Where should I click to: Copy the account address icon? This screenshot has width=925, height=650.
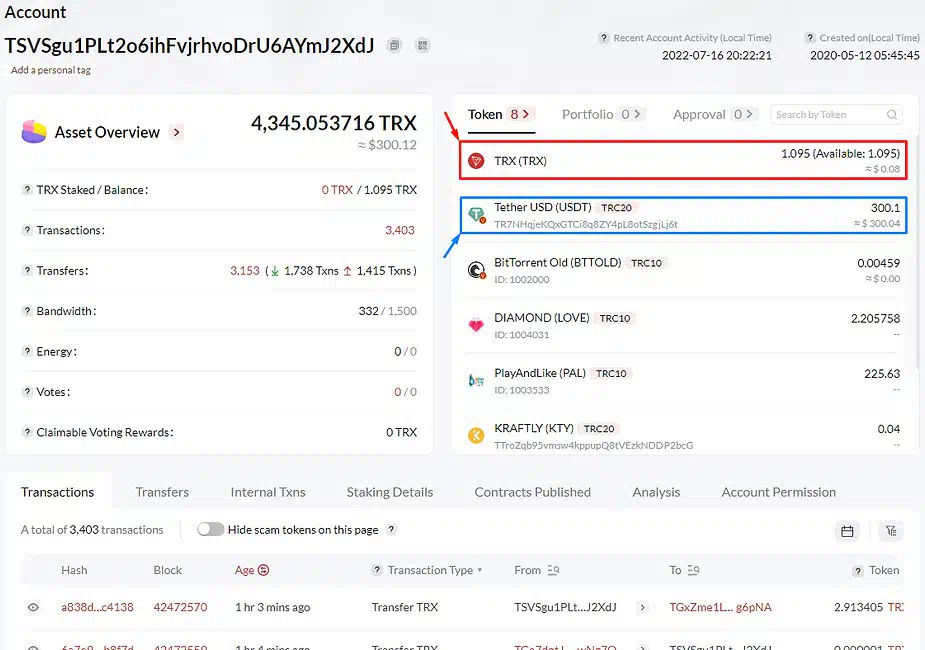pos(395,45)
